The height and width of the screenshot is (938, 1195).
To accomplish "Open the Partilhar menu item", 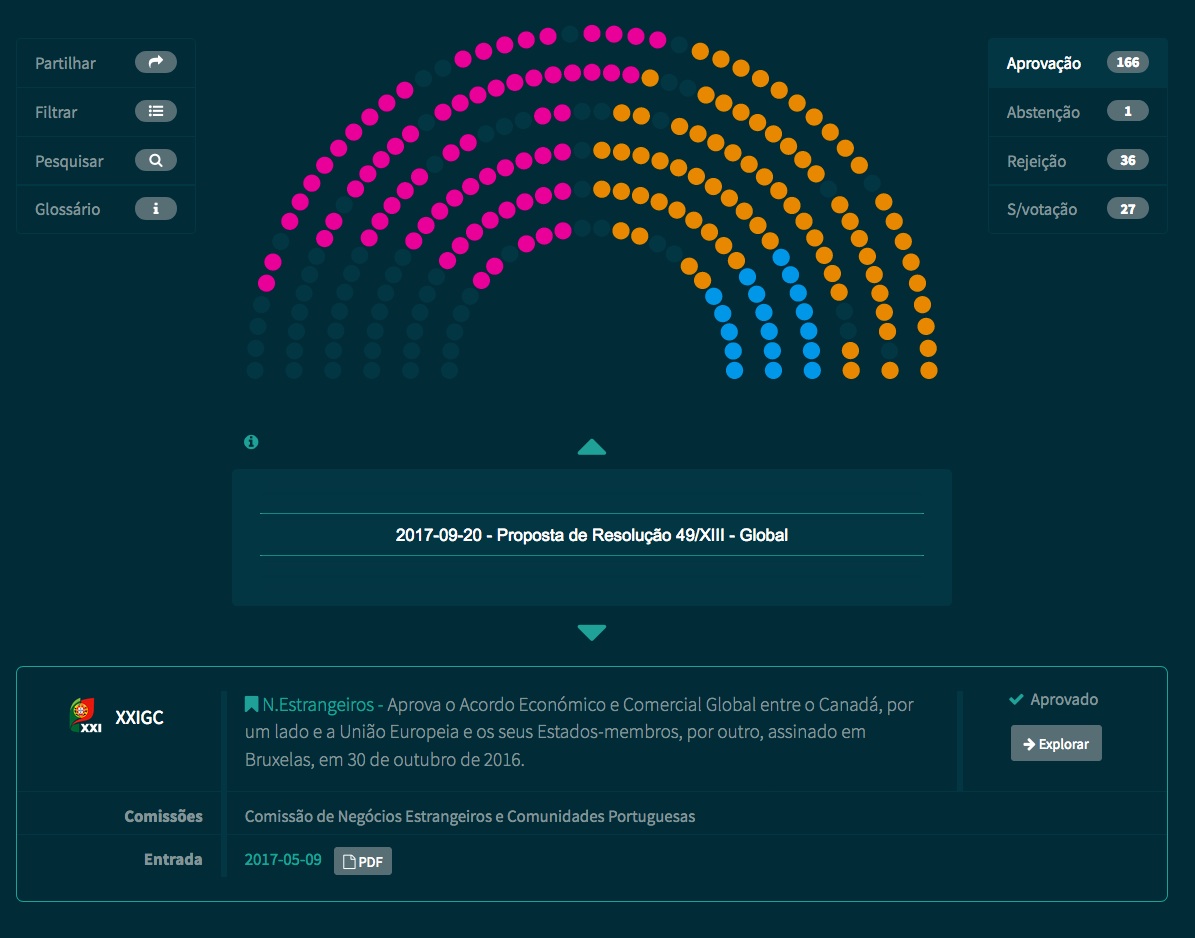I will point(66,63).
